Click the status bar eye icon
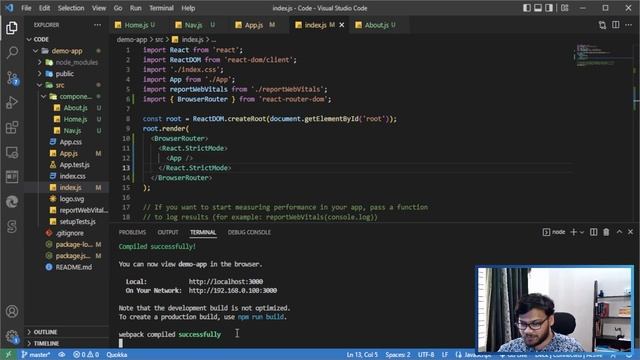This screenshot has height=360, width=640. [x=62, y=354]
